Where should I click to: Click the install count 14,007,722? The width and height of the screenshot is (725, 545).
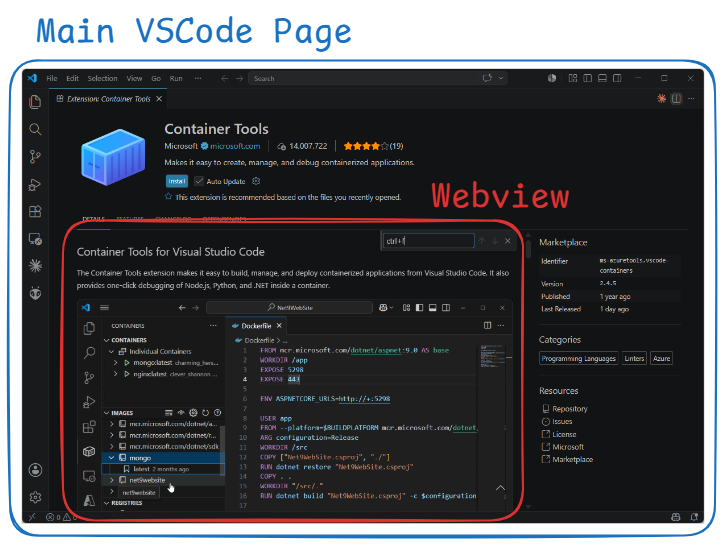(x=302, y=146)
